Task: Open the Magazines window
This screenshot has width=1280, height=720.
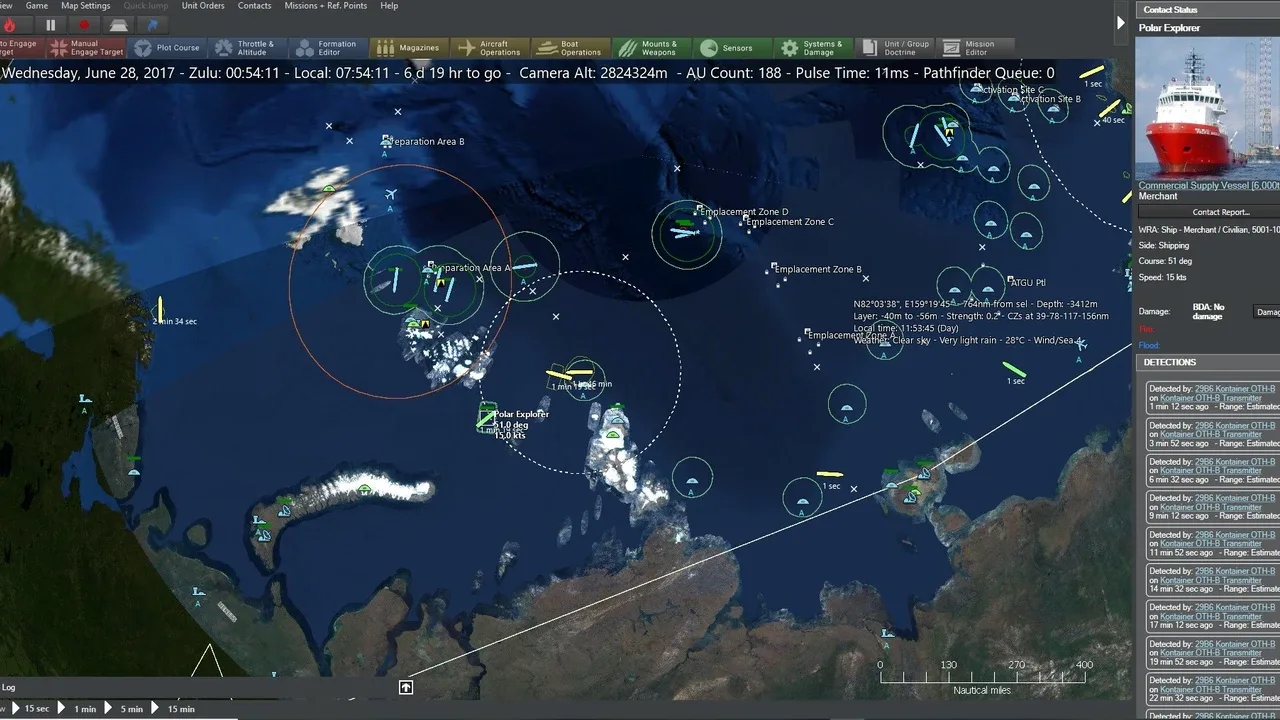Action: [x=408, y=48]
